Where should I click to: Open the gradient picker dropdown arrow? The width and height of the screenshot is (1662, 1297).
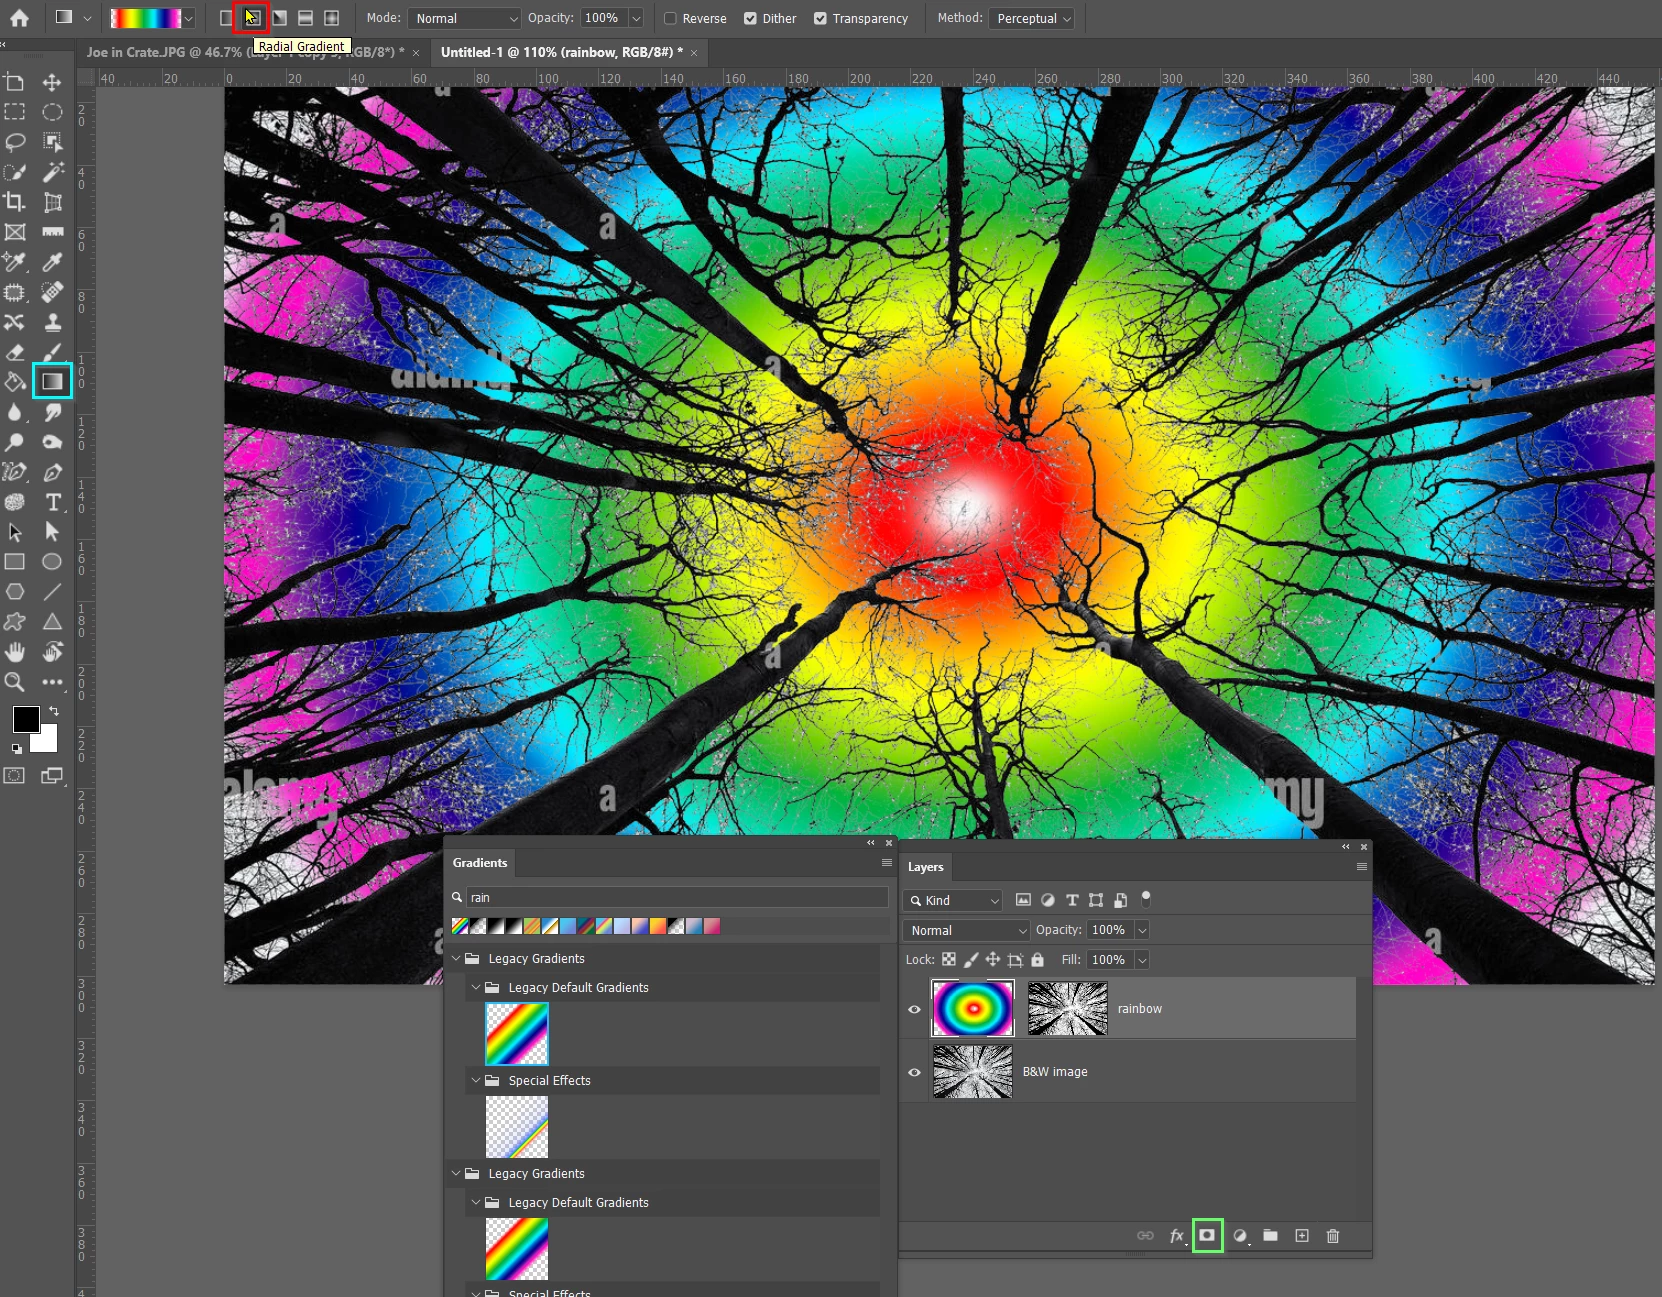tap(188, 18)
